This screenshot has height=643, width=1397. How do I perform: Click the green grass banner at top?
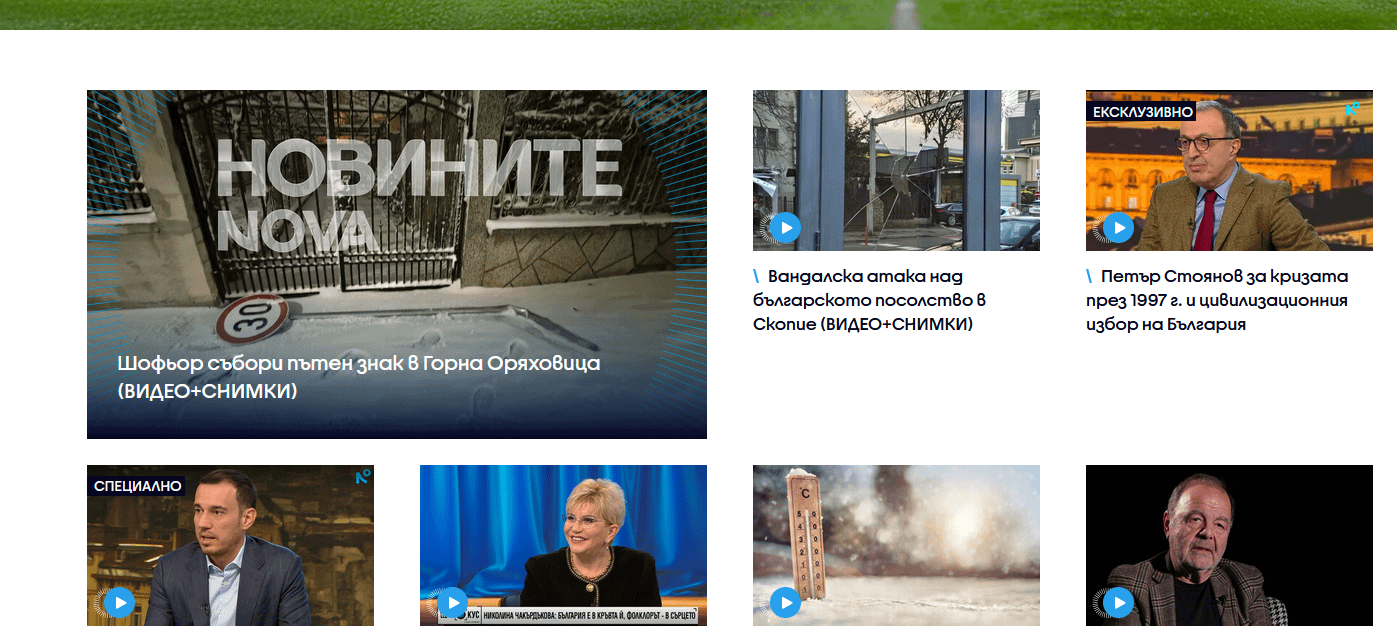tap(698, 14)
